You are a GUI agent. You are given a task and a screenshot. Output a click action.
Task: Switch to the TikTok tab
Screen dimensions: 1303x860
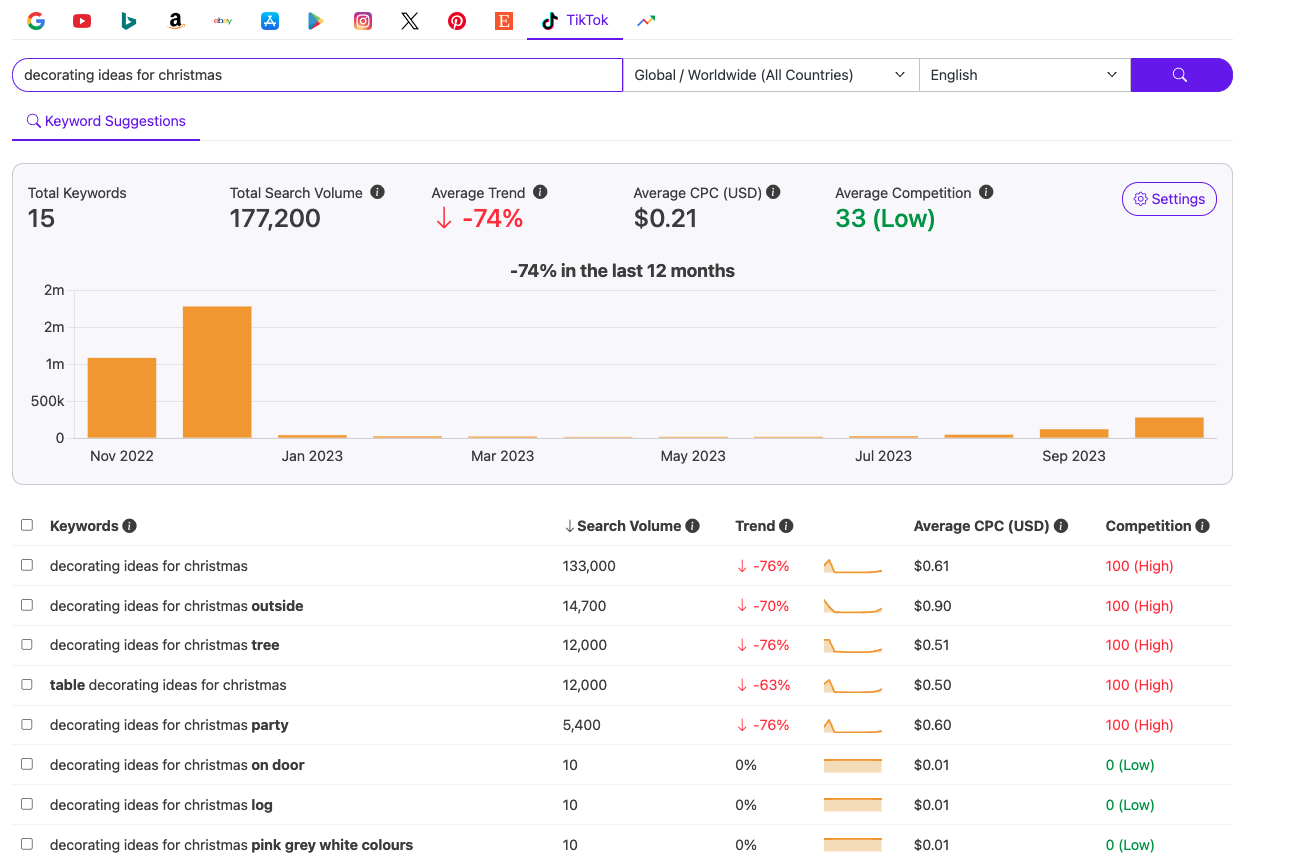(x=574, y=20)
